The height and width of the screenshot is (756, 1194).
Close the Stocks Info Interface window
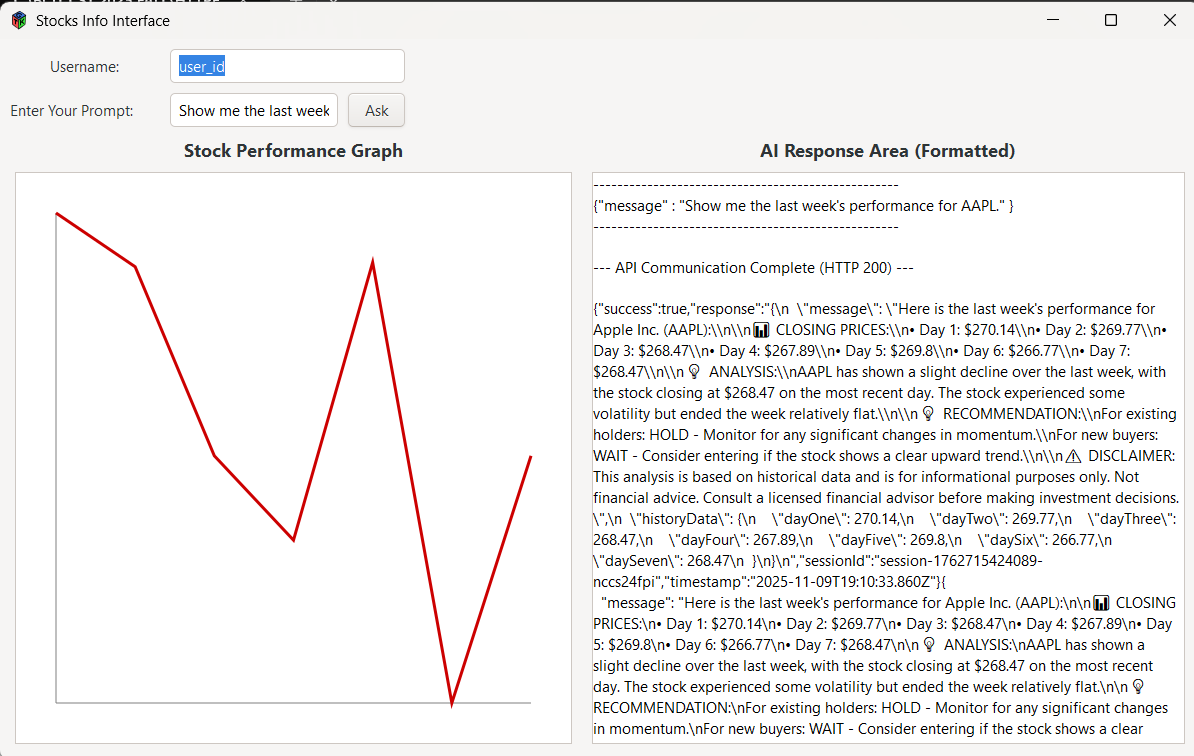click(1170, 20)
